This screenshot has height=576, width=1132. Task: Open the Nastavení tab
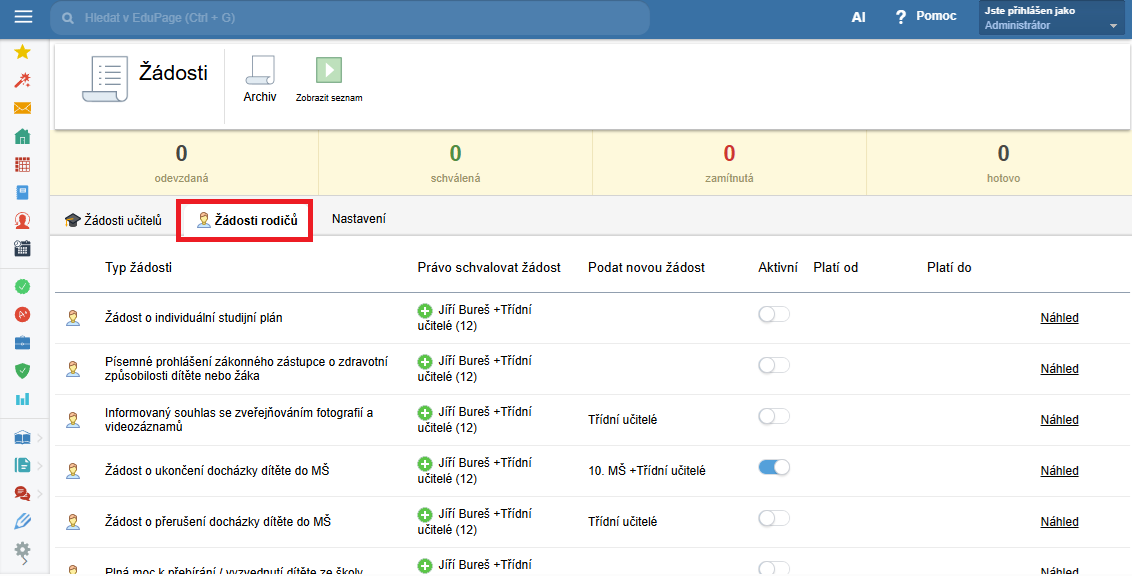click(358, 219)
